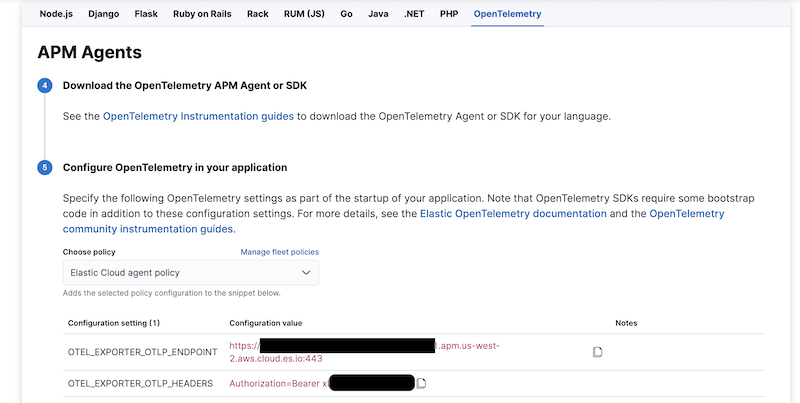The image size is (800, 403).
Task: Click the step 5 circle marker
Action: pos(45,167)
